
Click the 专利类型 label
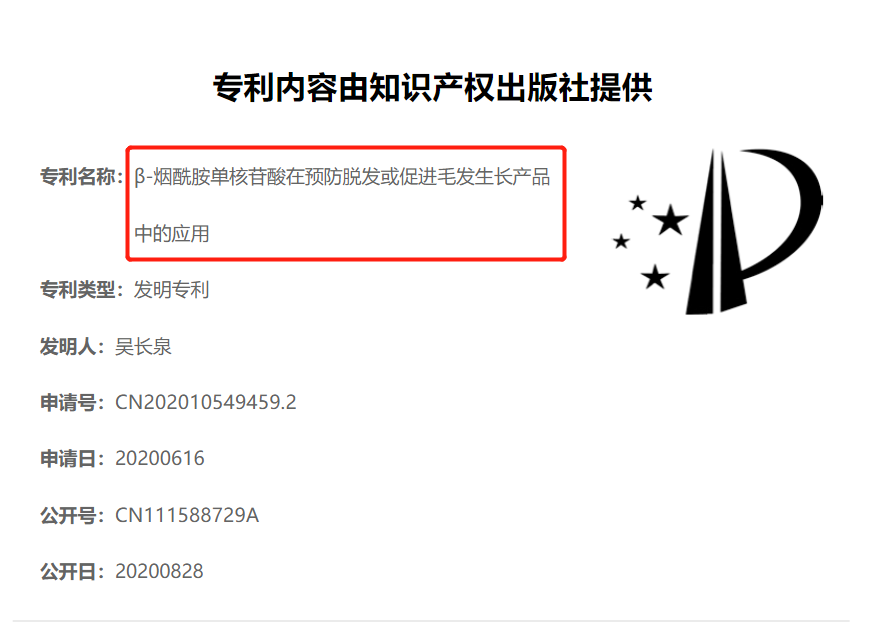click(82, 289)
